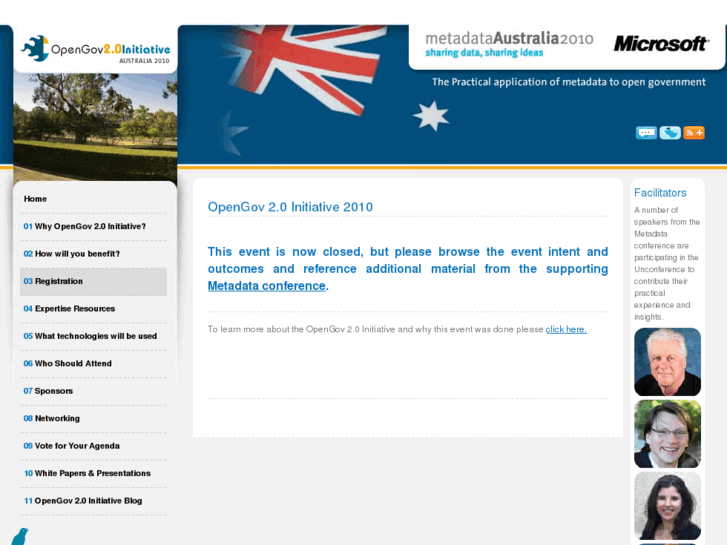The width and height of the screenshot is (727, 545).
Task: Open 10 White Papers & Presentations
Action: 87,473
